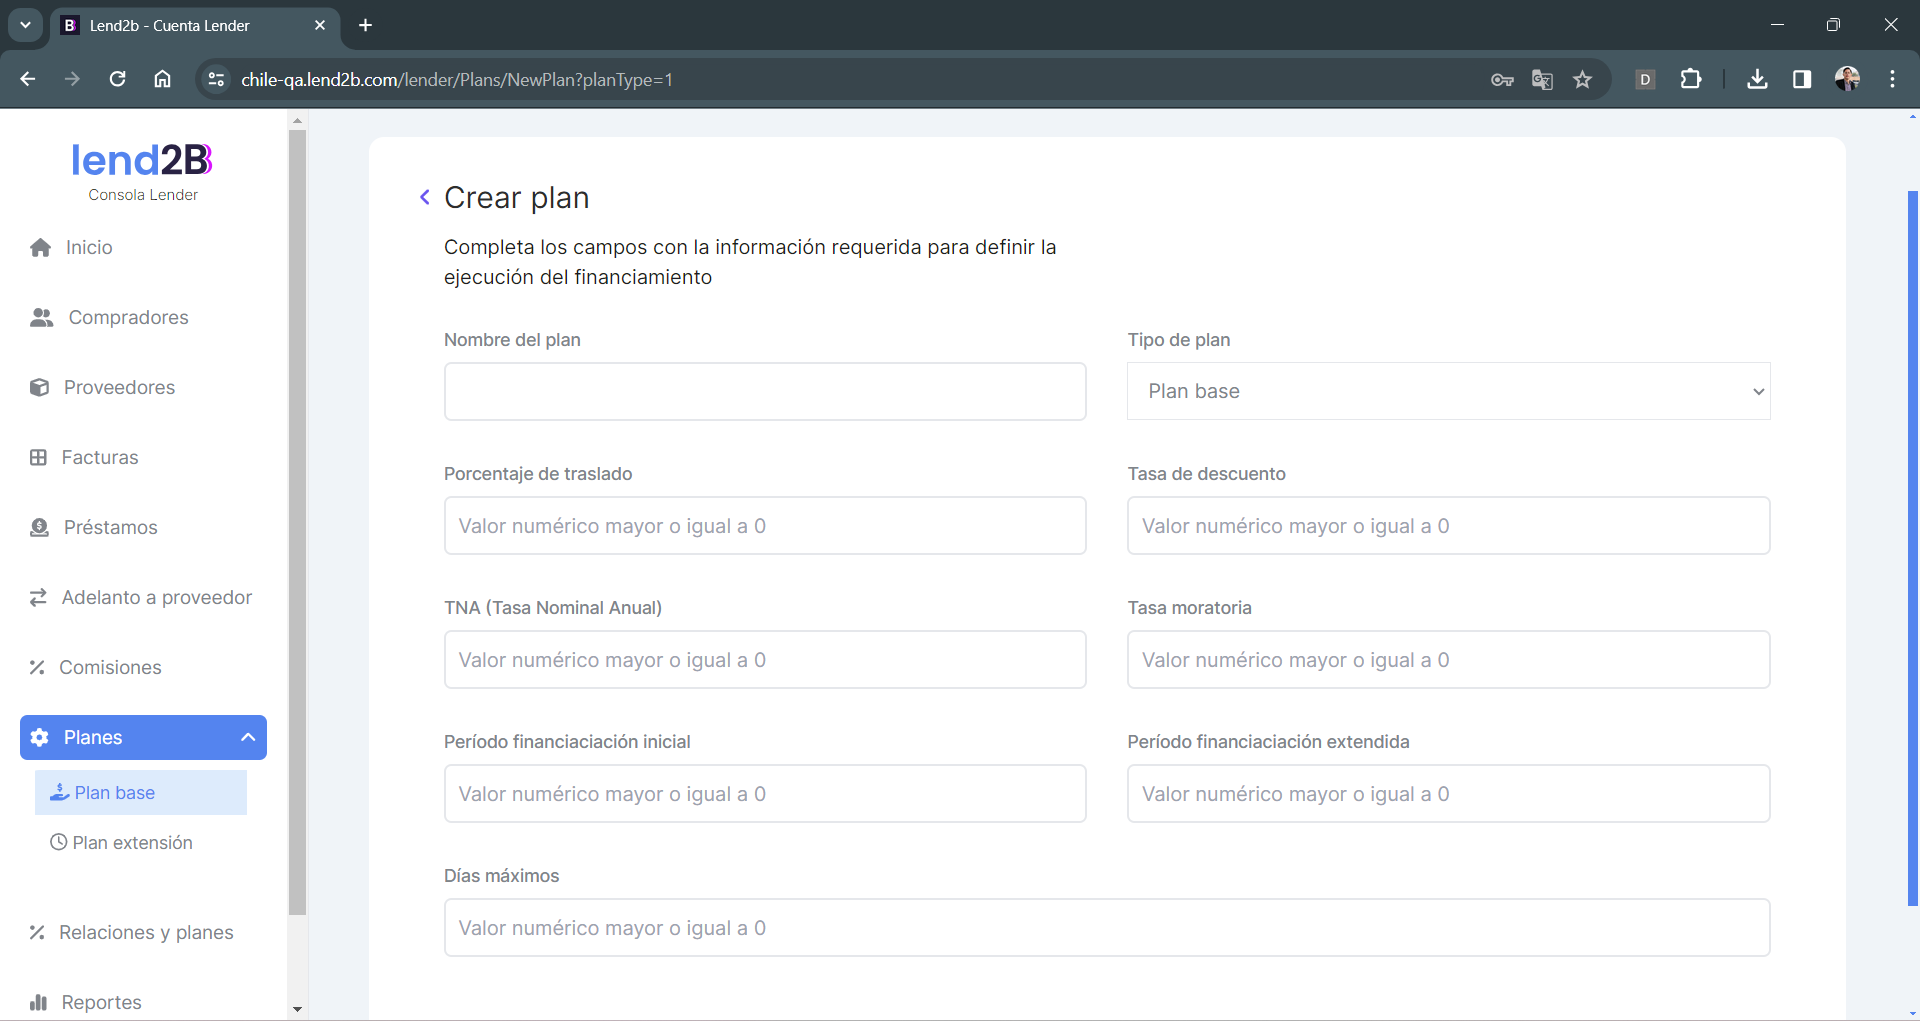This screenshot has height=1021, width=1920.
Task: Click the Proveedores box icon
Action: 39,388
